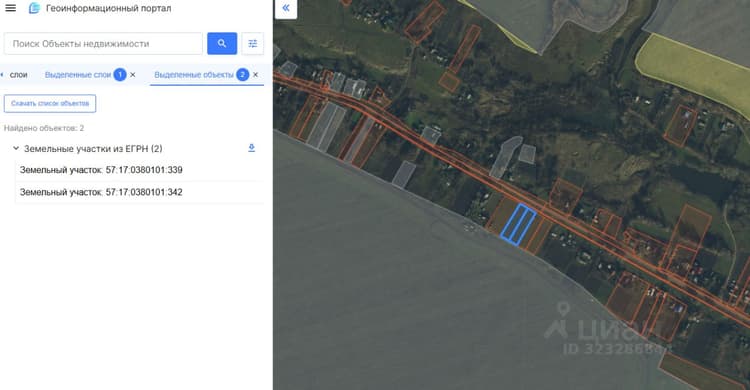Image resolution: width=750 pixels, height=390 pixels.
Task: Focus the Поиск Объекты недвижимости field
Action: tap(103, 44)
